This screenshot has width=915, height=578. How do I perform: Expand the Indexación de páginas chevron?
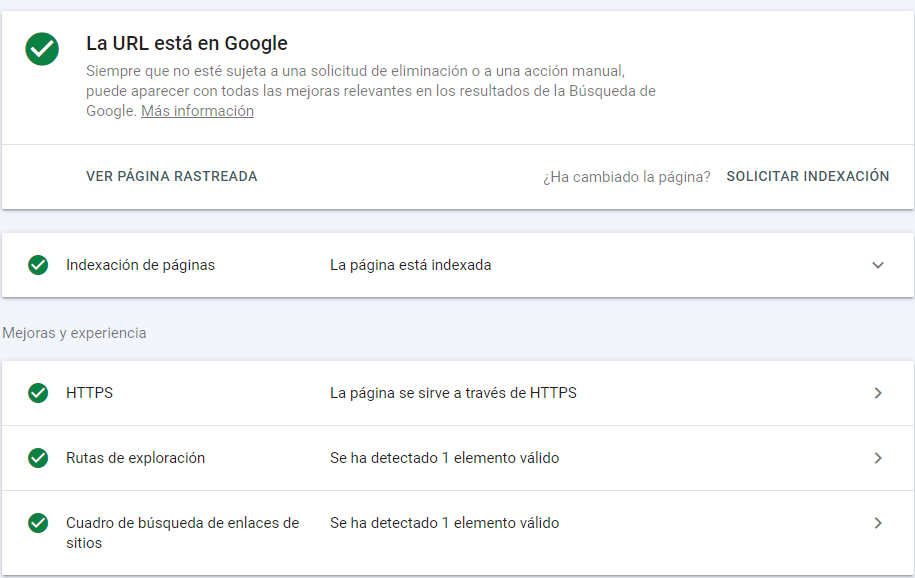point(878,265)
